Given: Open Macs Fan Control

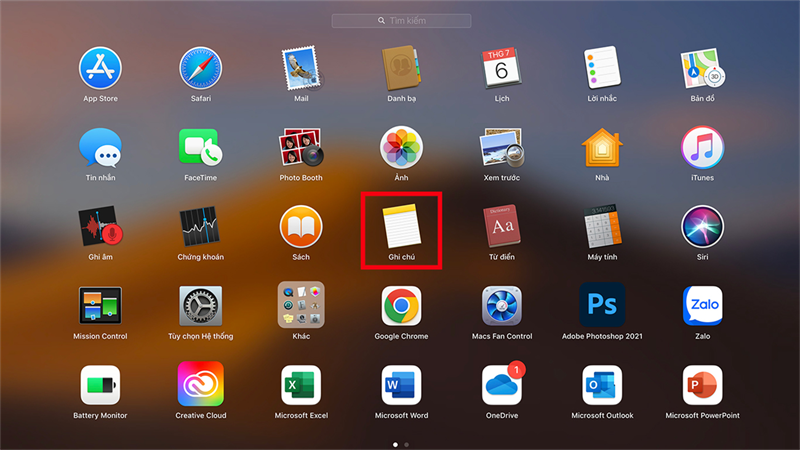Looking at the screenshot, I should (x=502, y=306).
